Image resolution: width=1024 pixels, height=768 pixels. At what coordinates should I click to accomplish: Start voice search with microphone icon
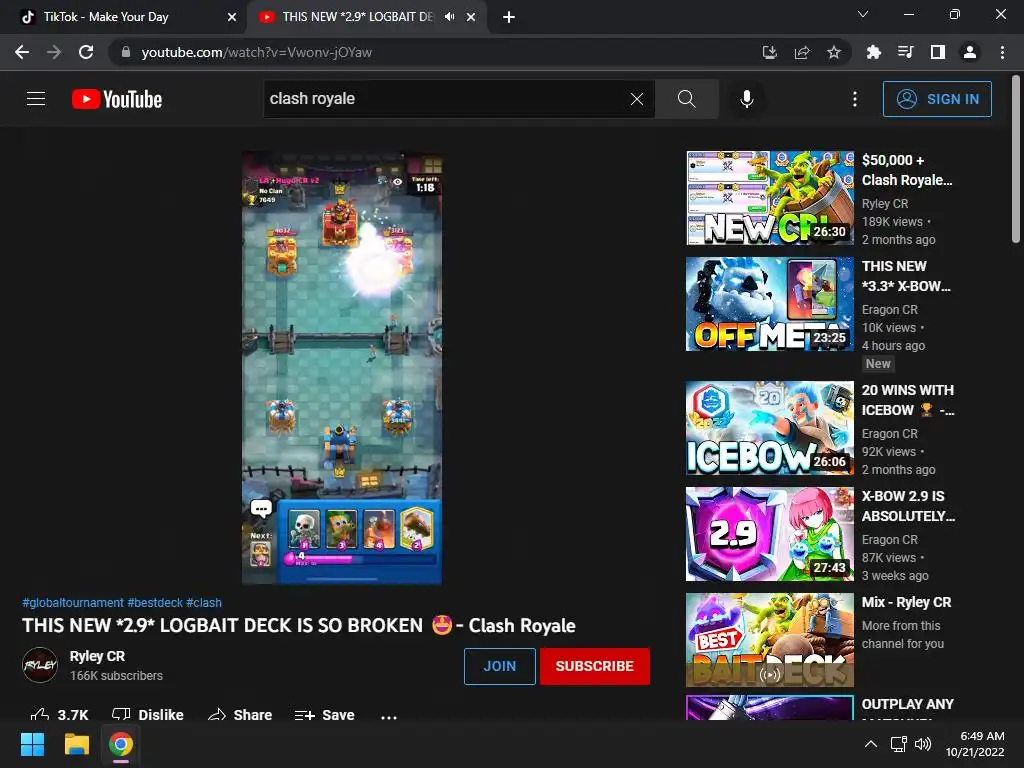[x=747, y=99]
